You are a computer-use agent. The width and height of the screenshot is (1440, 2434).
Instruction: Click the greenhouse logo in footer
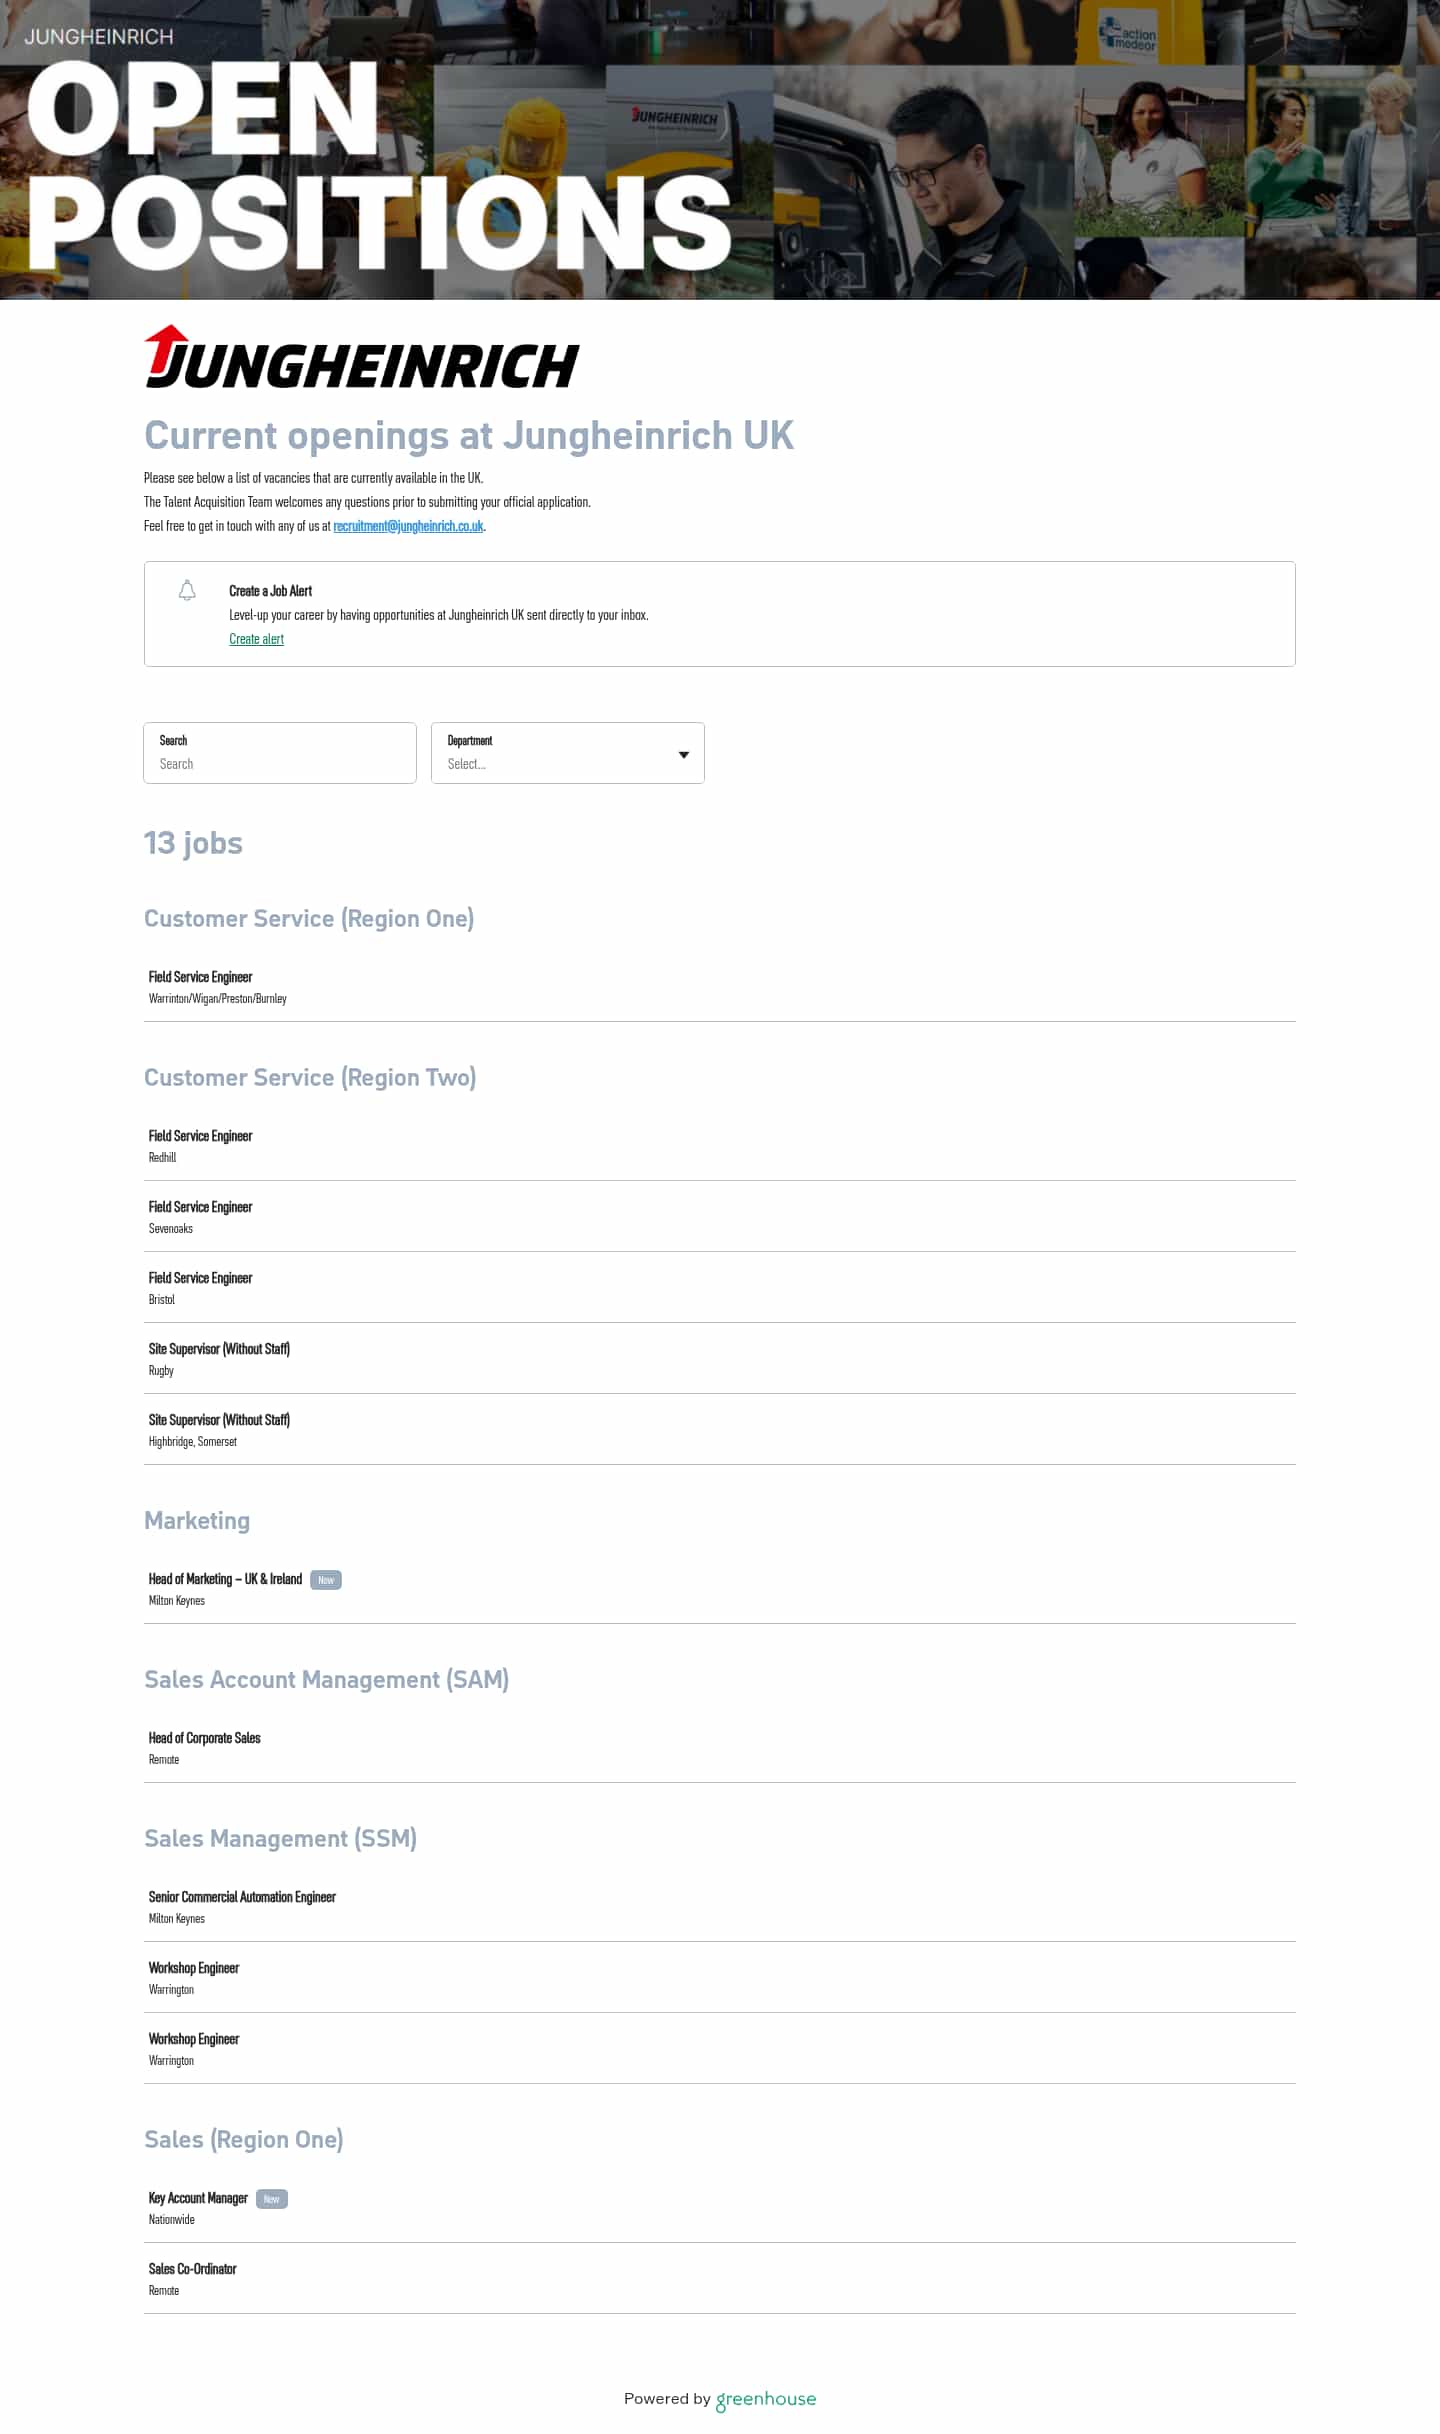tap(766, 2399)
